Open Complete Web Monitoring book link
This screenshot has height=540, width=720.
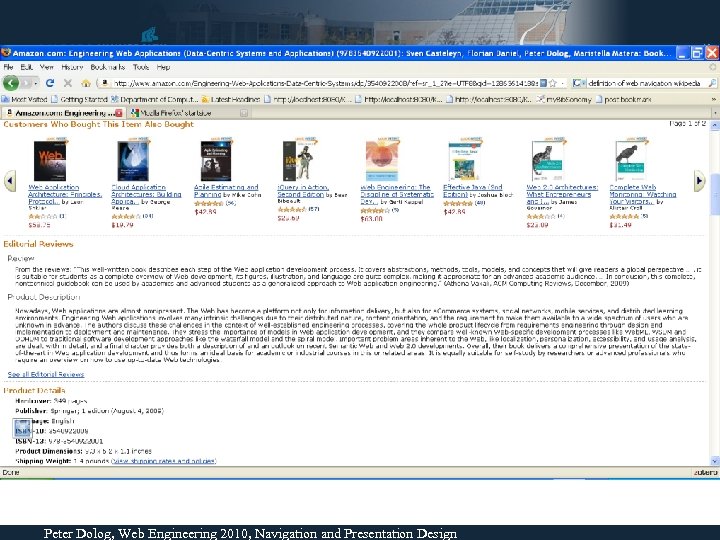(x=642, y=194)
